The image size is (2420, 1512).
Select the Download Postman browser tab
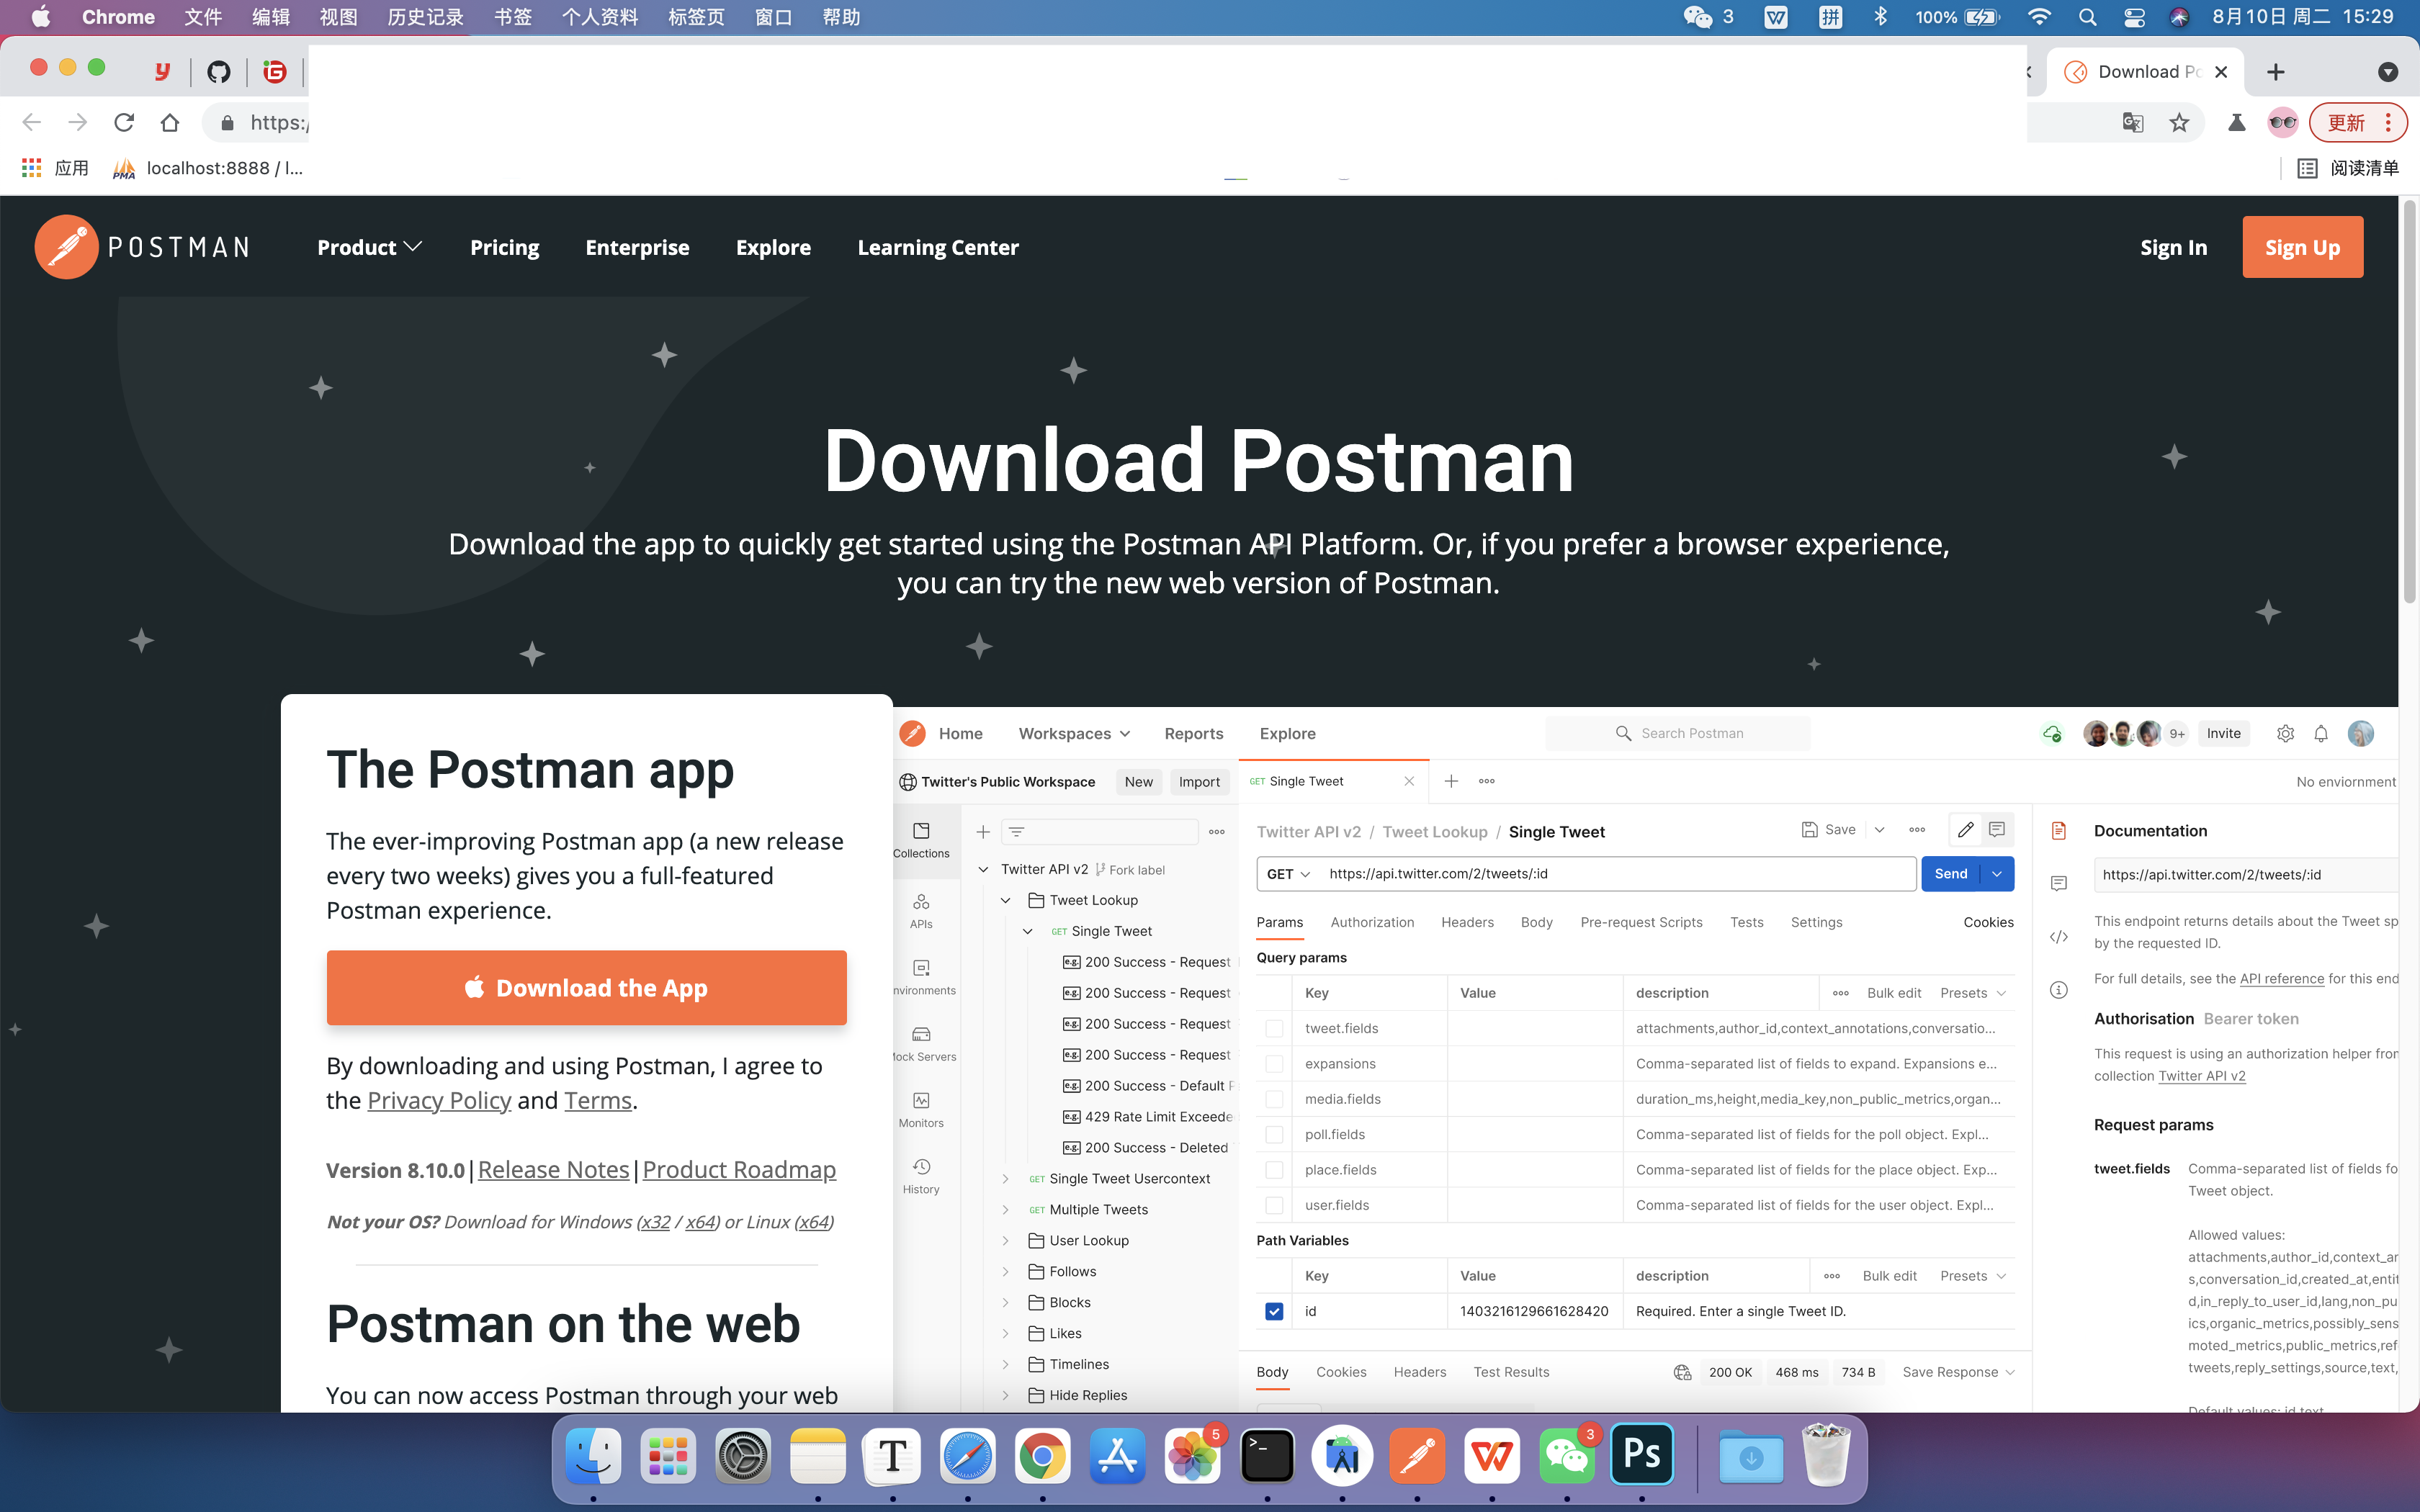coord(2140,72)
